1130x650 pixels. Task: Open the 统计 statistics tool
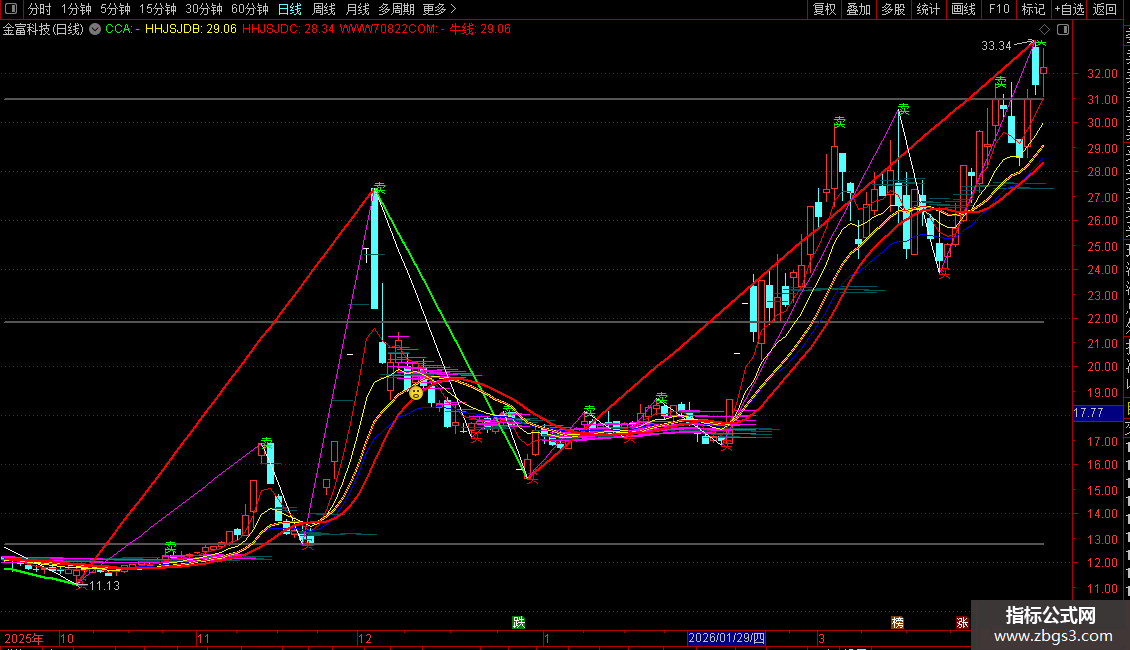(x=928, y=9)
